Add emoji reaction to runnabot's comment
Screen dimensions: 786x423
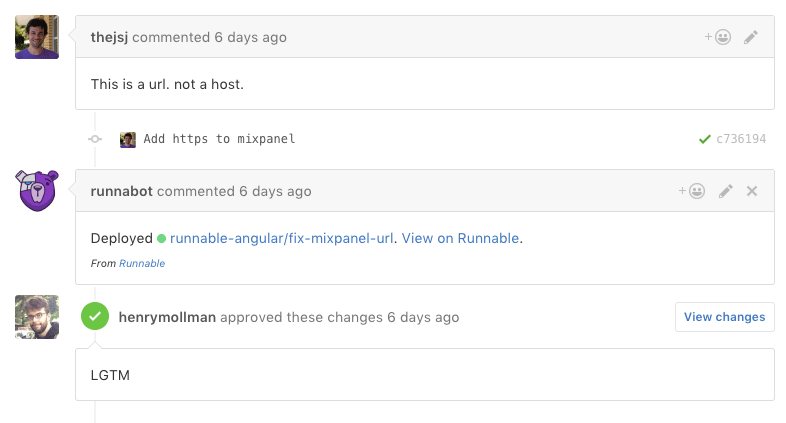[691, 191]
